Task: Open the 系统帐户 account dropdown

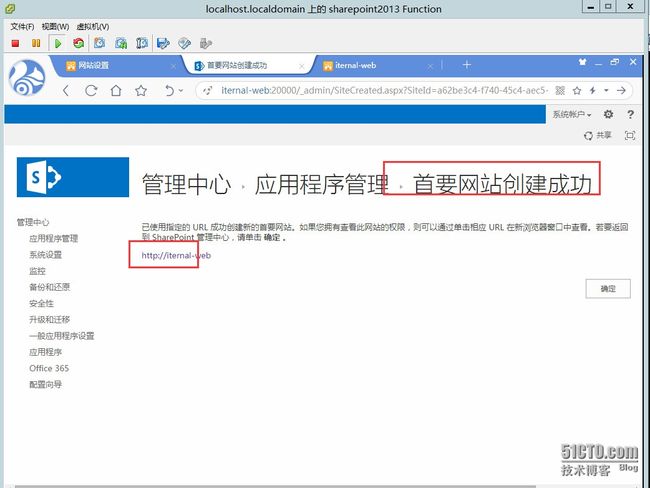Action: [x=572, y=114]
